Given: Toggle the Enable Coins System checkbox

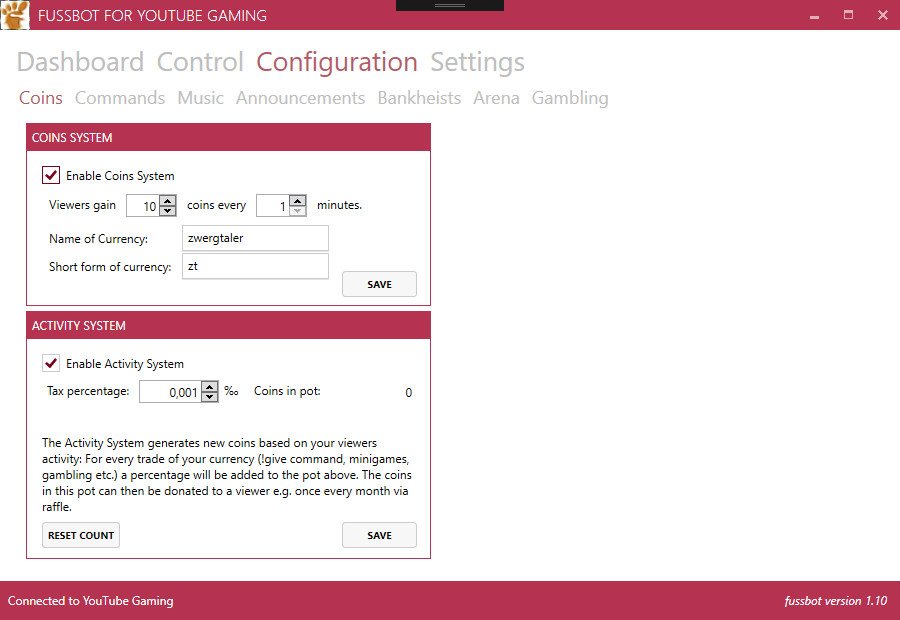Looking at the screenshot, I should [x=51, y=175].
